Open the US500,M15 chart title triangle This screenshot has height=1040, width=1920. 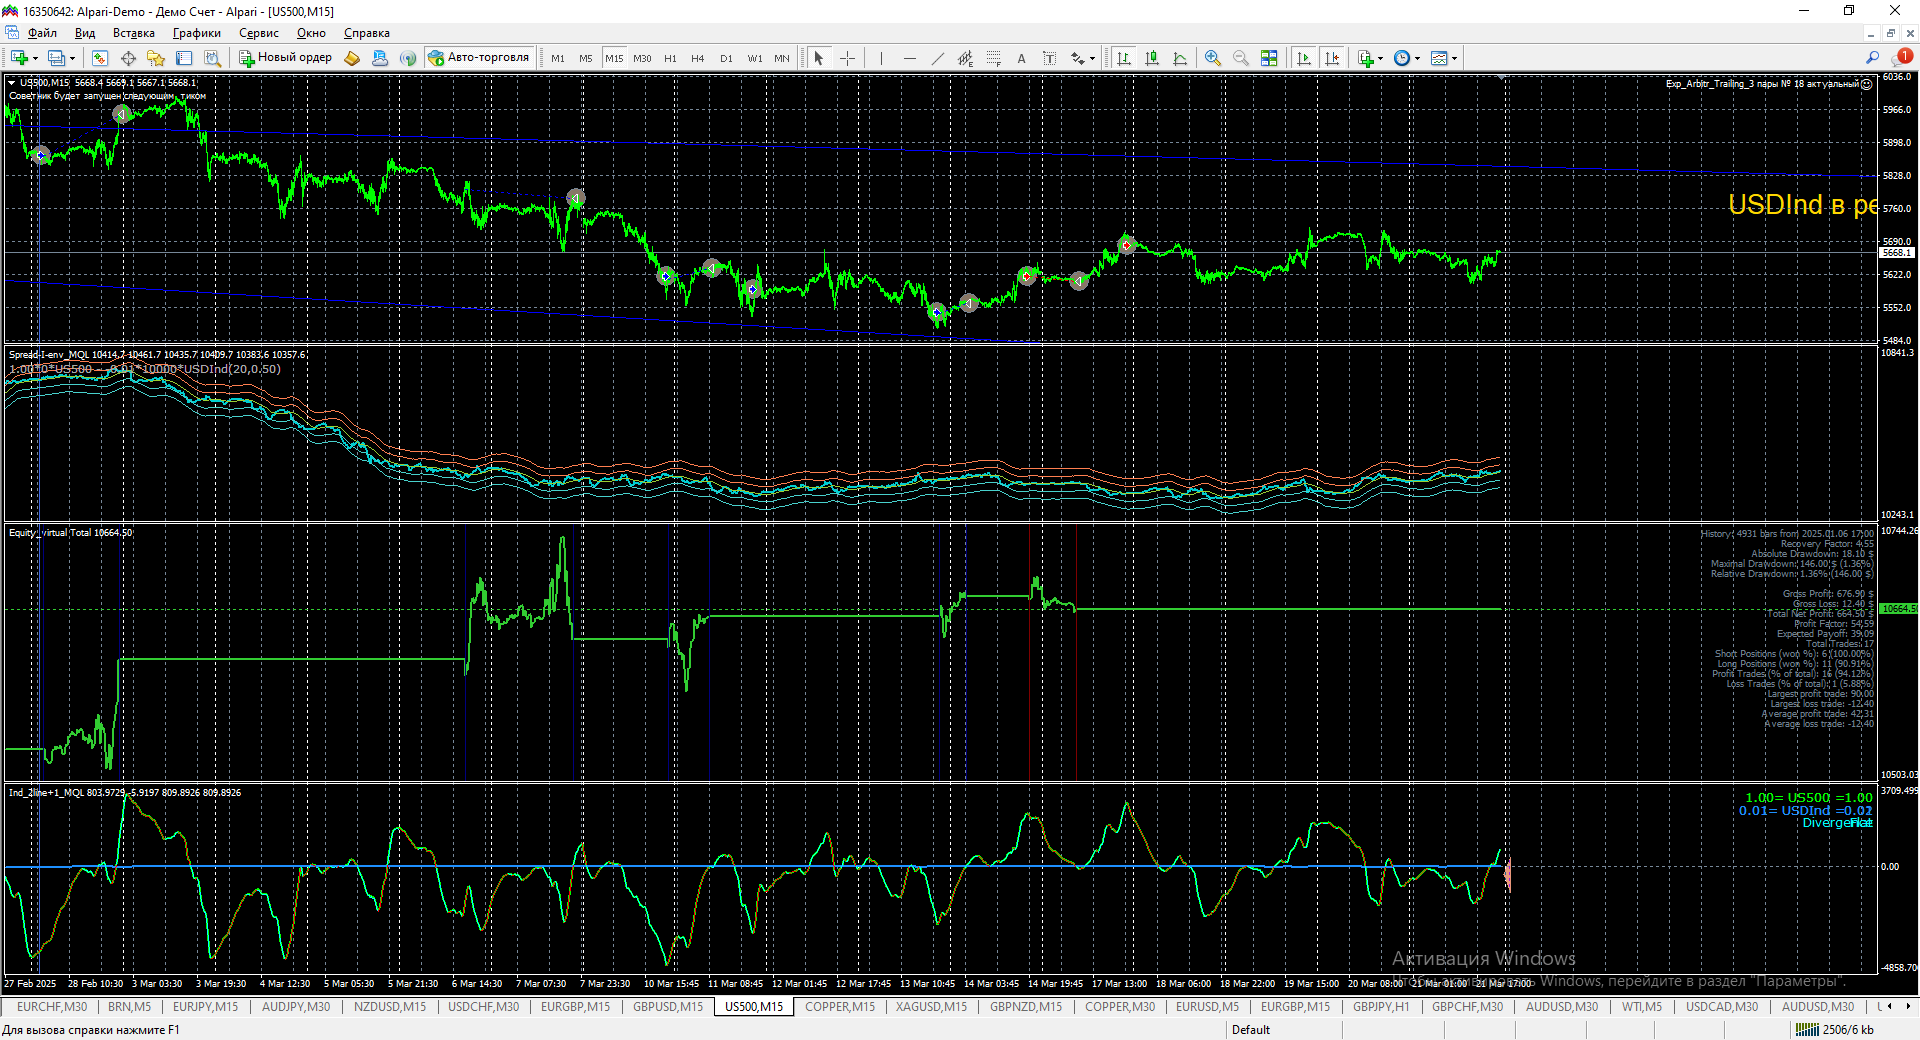tap(12, 83)
